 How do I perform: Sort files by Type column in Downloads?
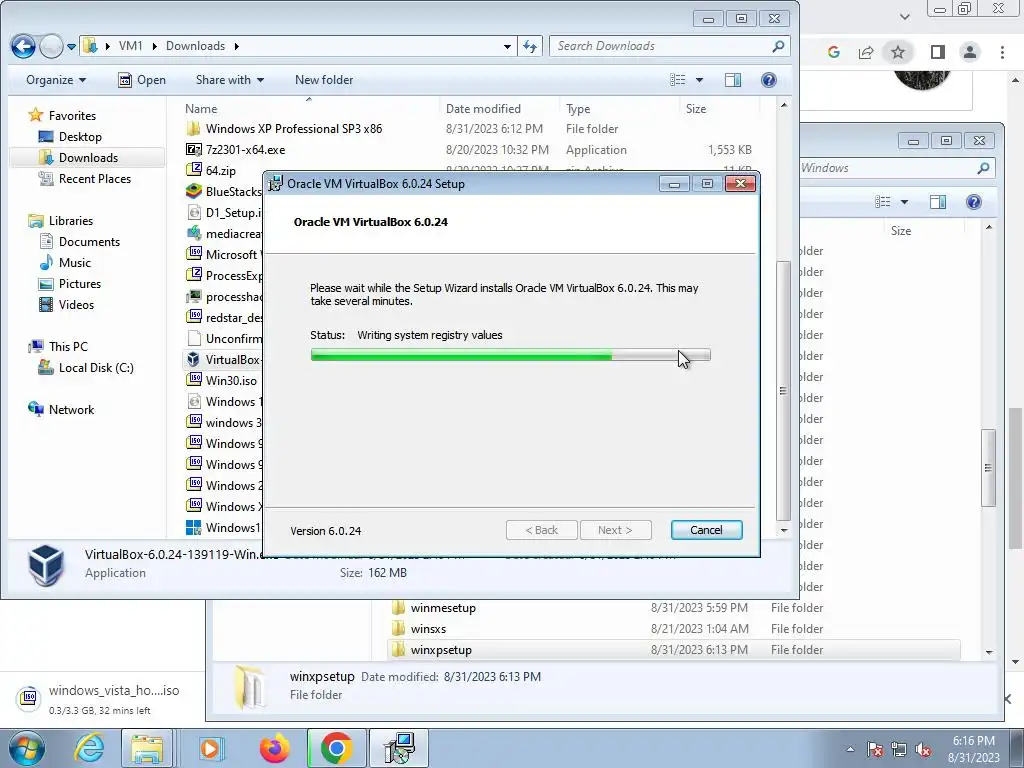point(578,109)
